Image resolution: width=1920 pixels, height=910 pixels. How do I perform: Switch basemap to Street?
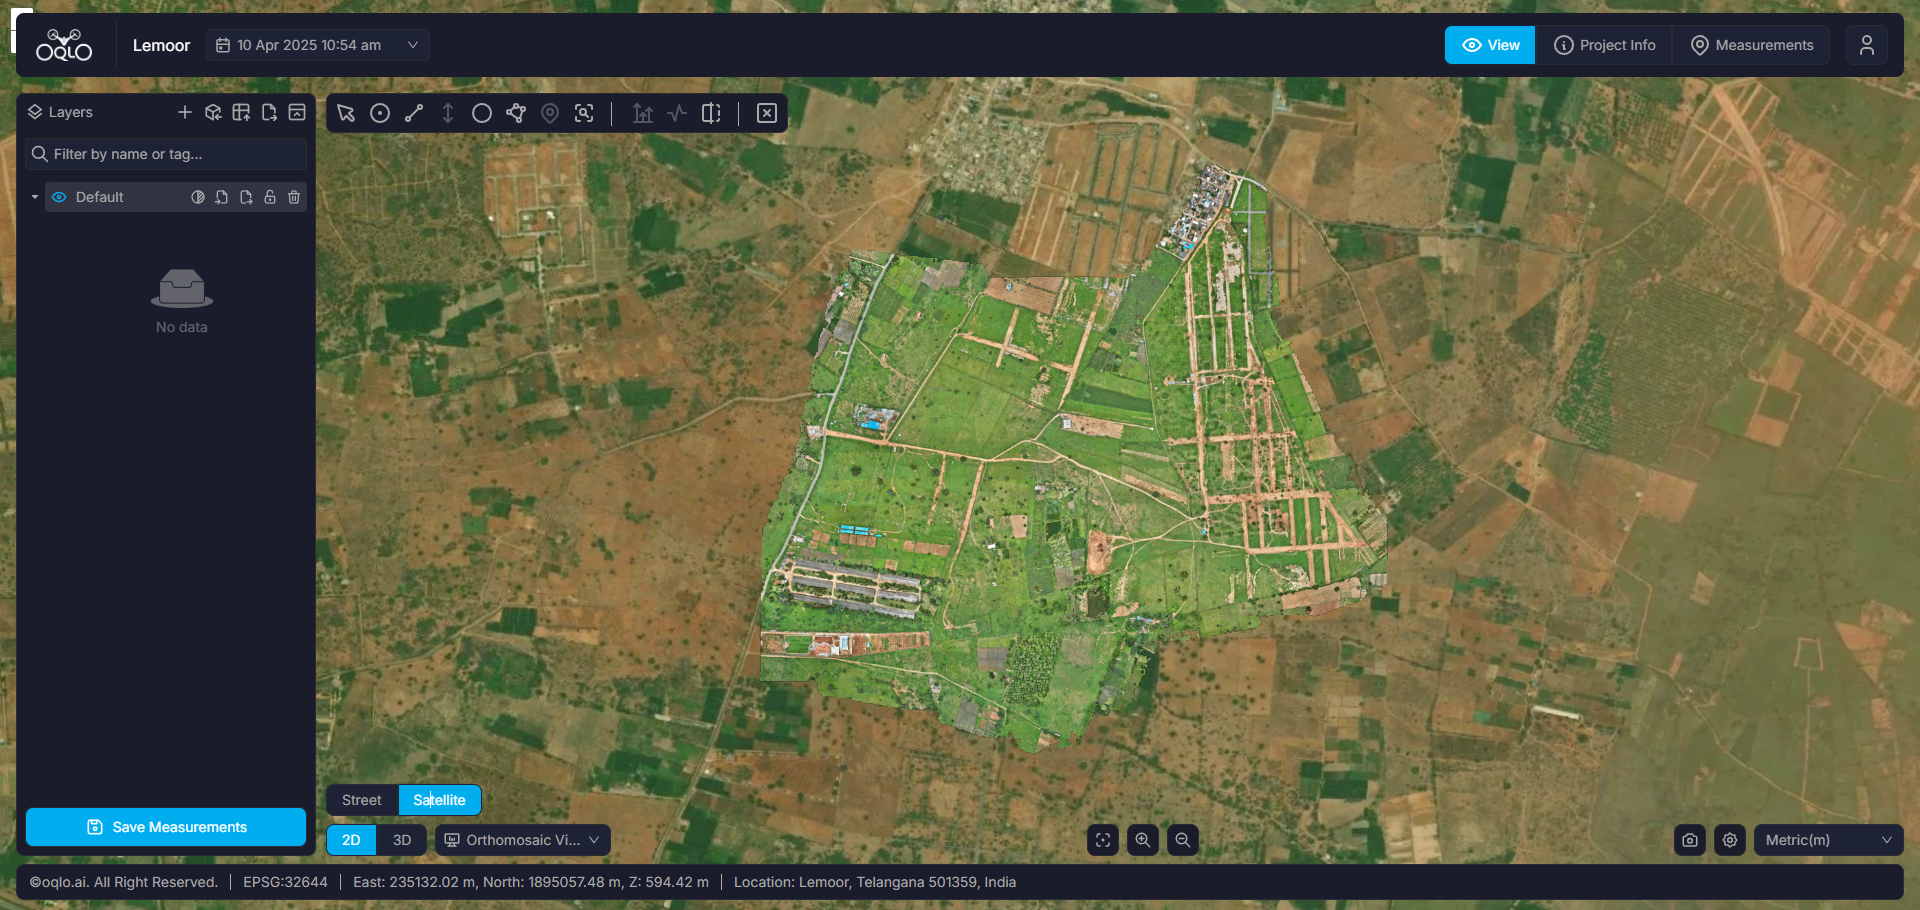click(362, 800)
